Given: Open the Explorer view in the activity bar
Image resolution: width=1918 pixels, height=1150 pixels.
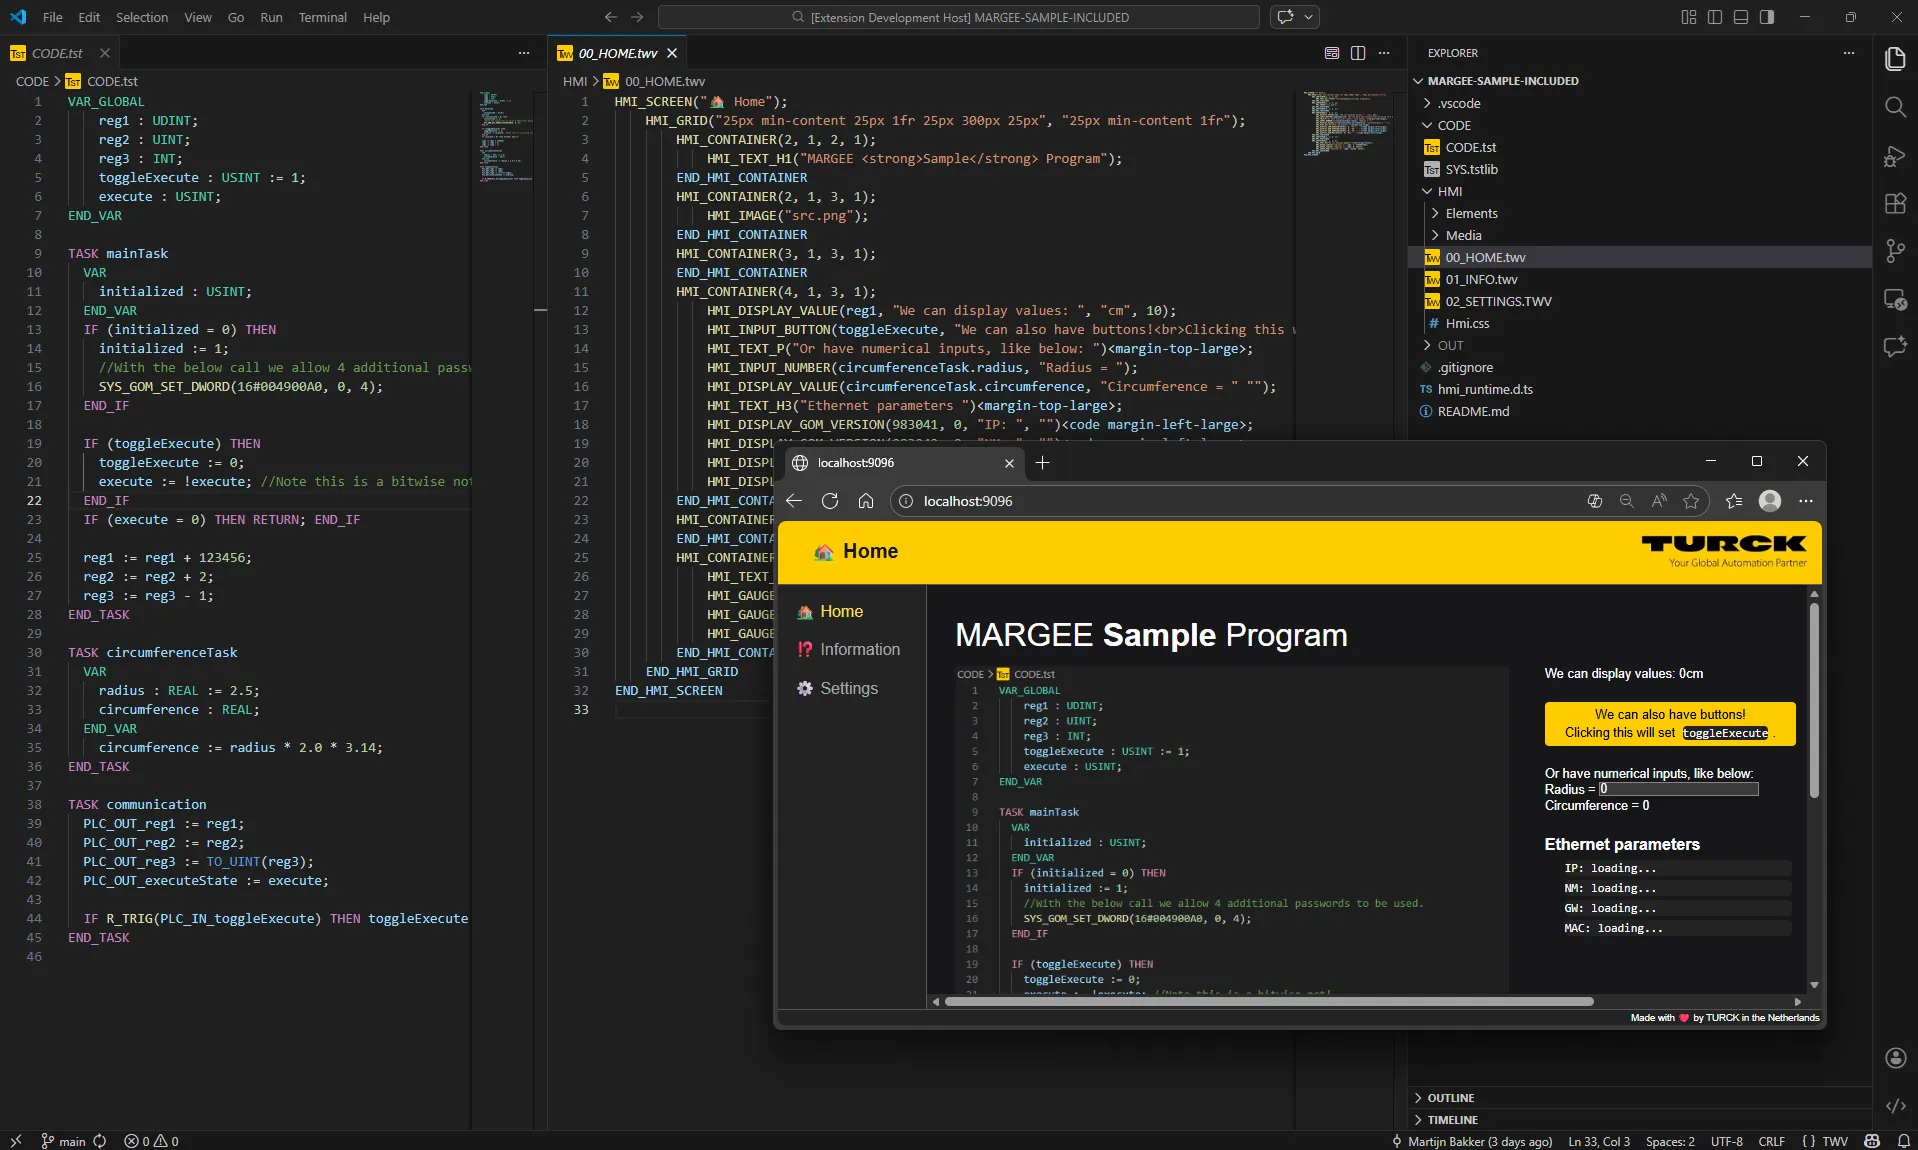Looking at the screenshot, I should point(1895,59).
